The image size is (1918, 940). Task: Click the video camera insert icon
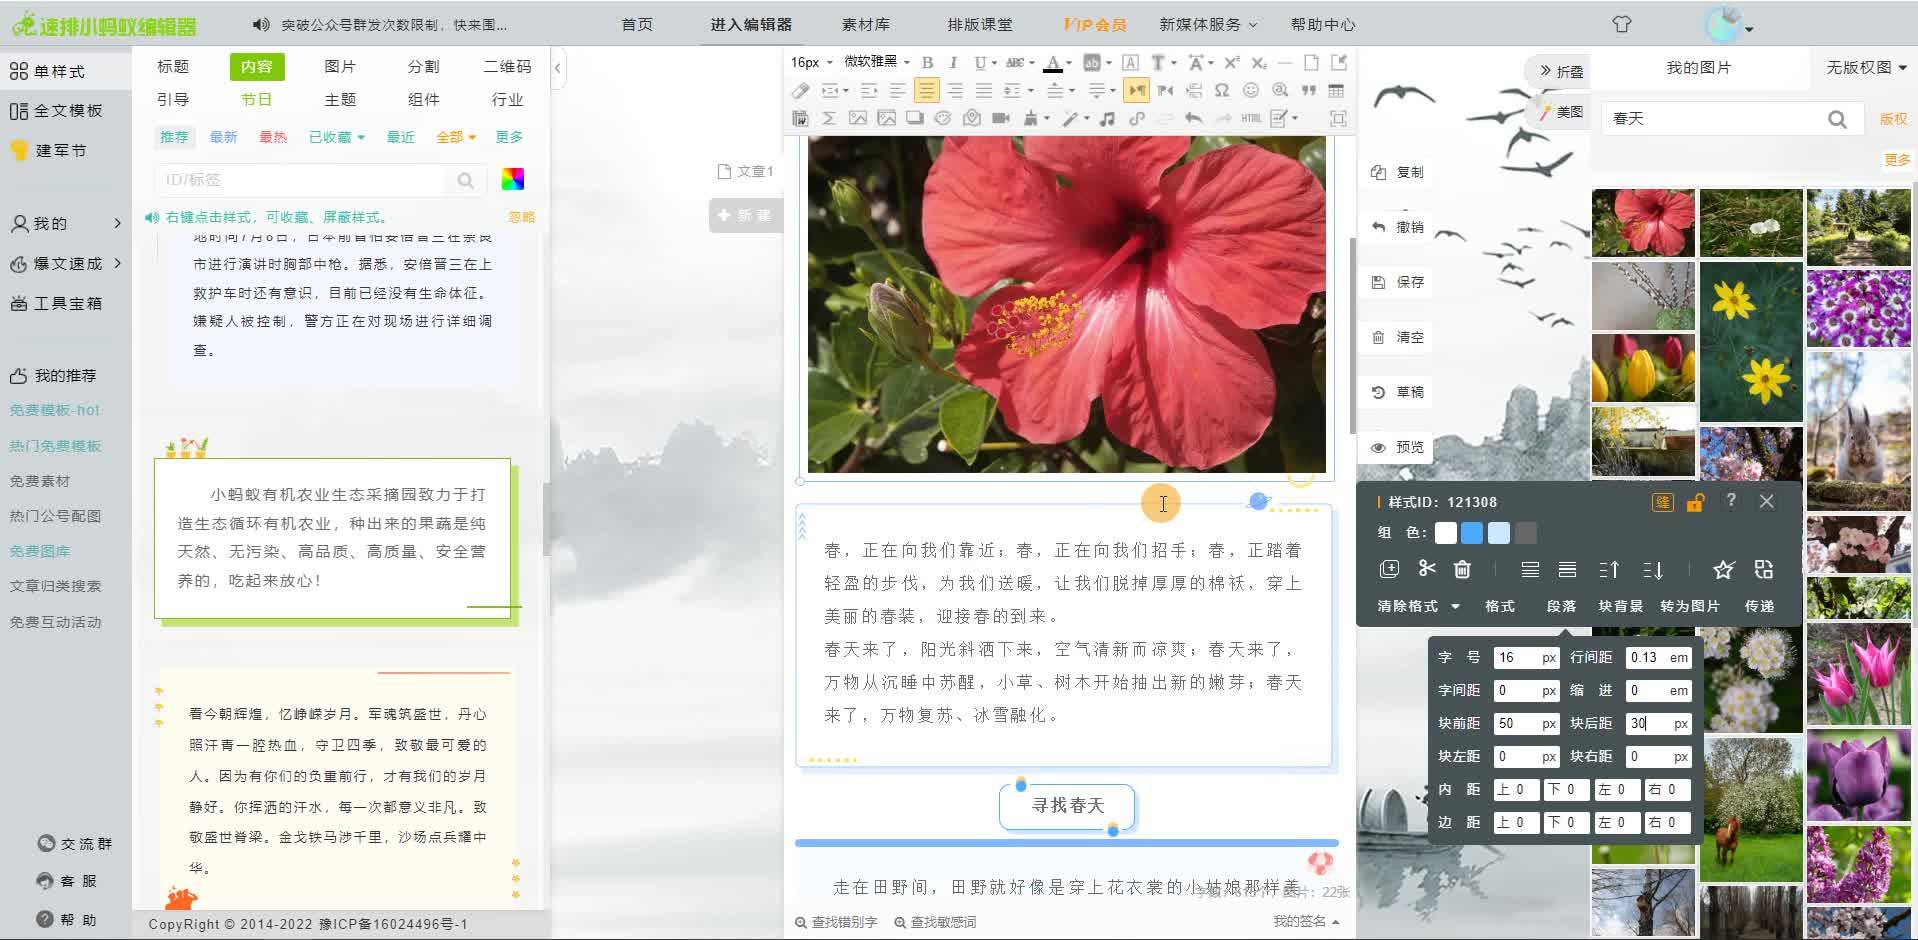1000,119
